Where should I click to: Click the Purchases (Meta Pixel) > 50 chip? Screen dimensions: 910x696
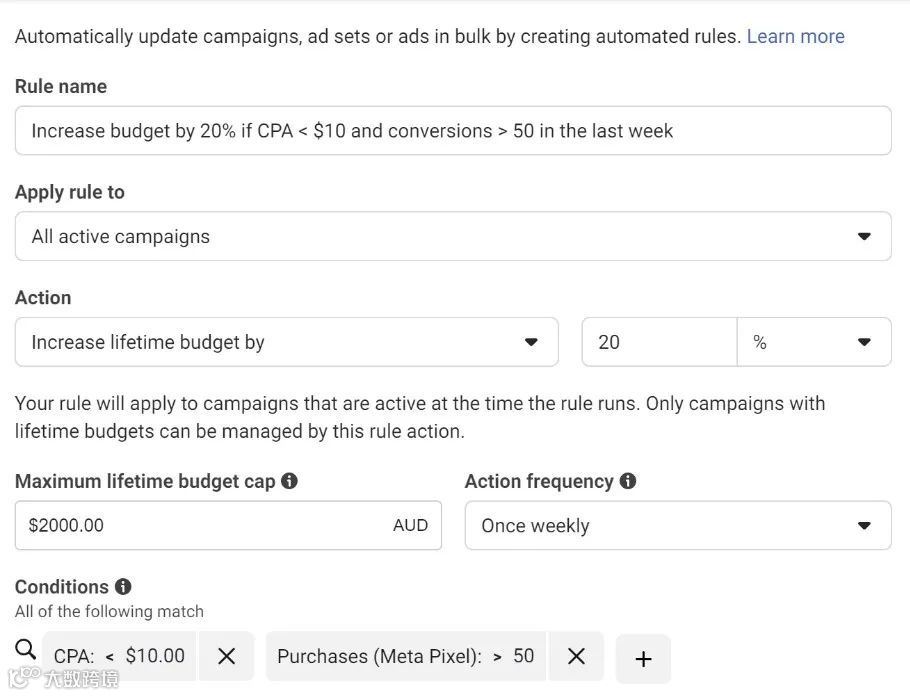(x=405, y=656)
